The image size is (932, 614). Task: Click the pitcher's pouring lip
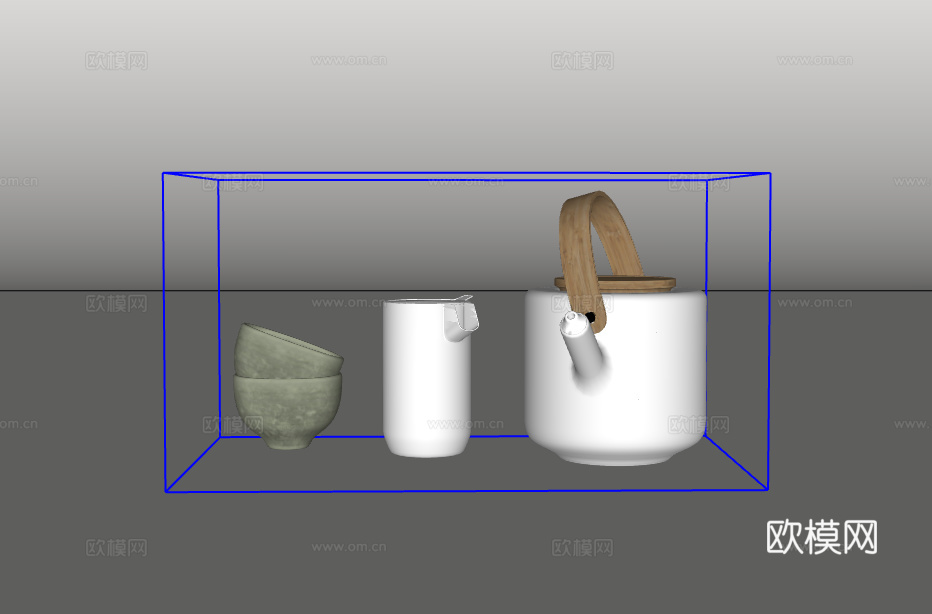461,318
